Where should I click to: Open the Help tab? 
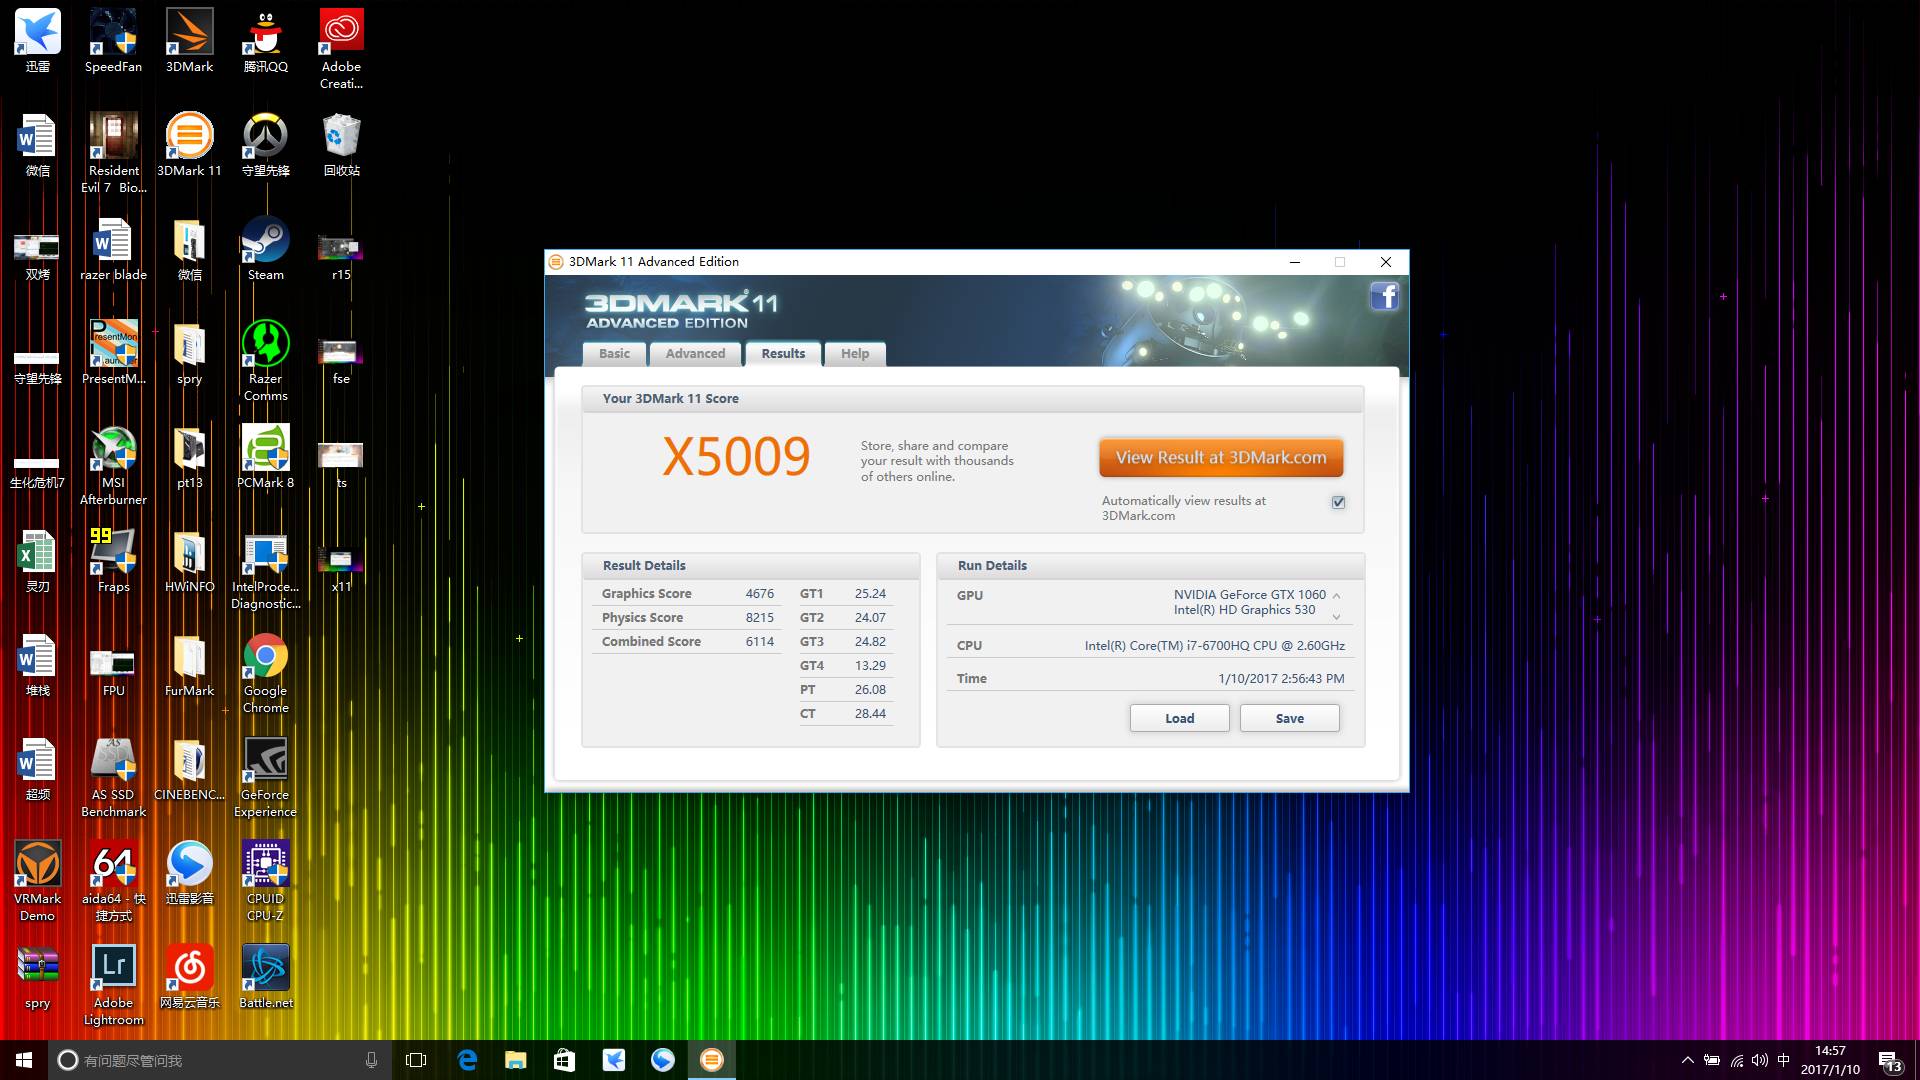(x=854, y=353)
